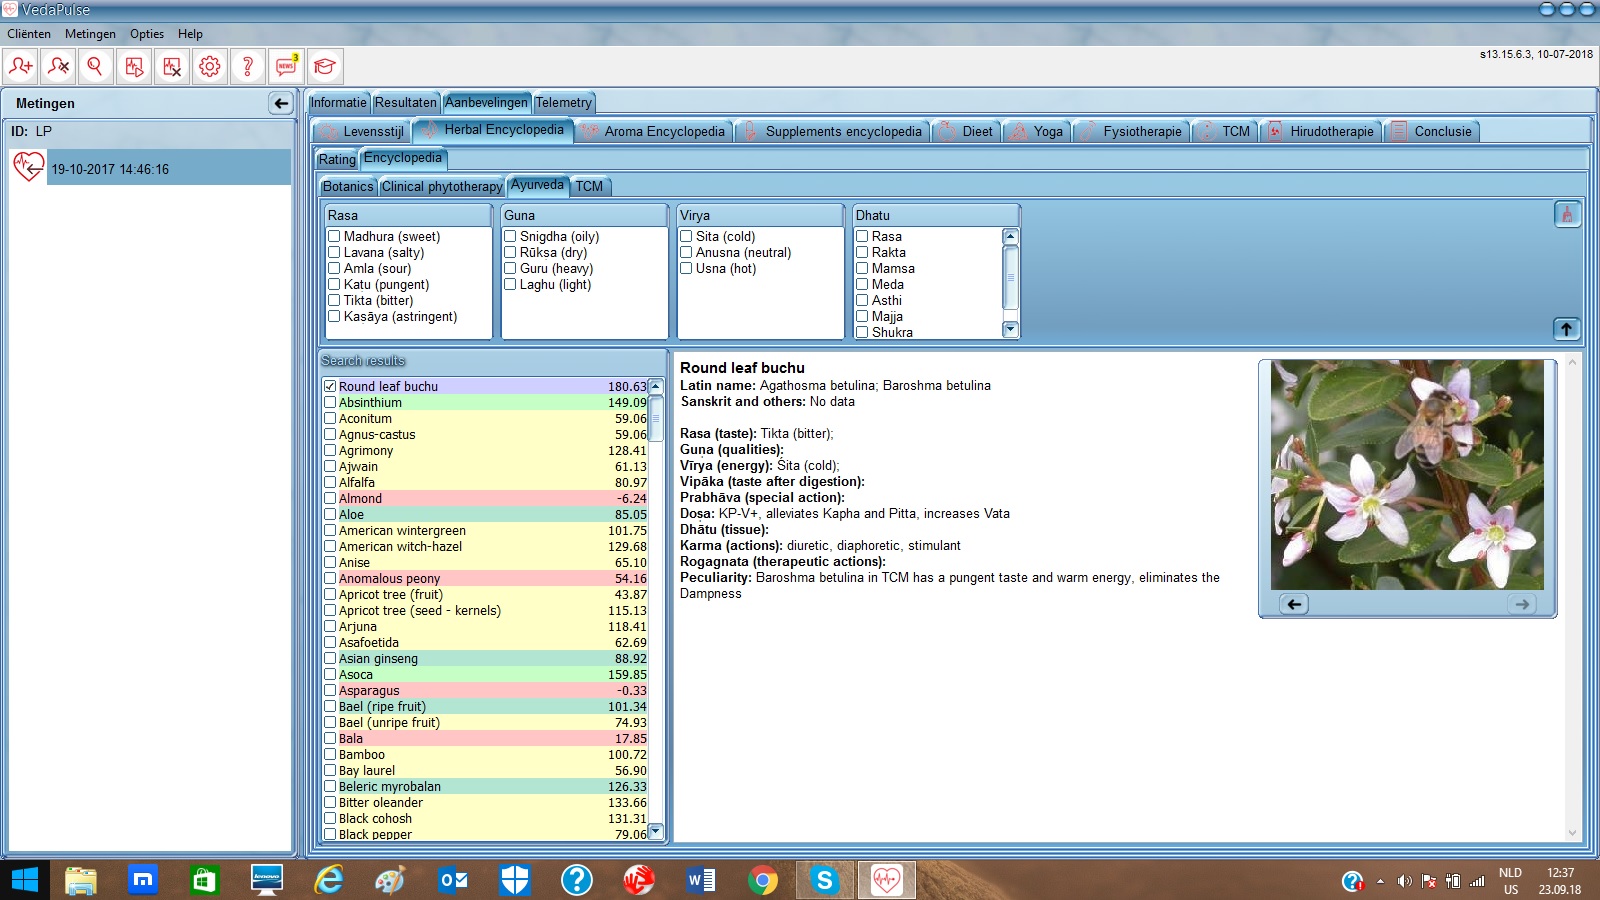
Task: Open the Opties menu
Action: [147, 34]
